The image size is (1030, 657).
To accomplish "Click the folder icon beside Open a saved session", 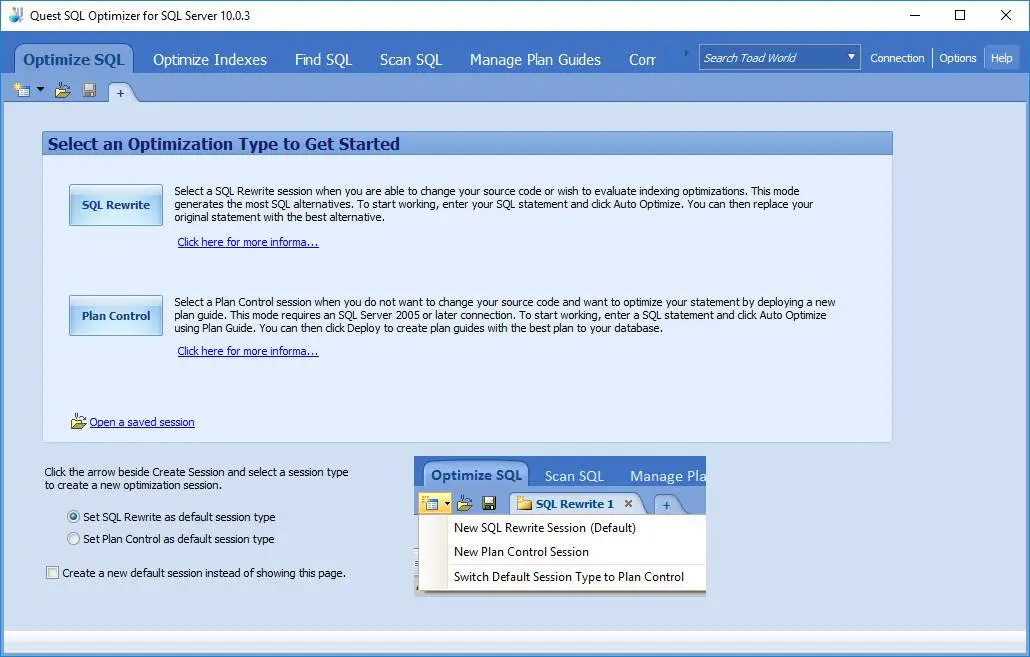I will point(78,422).
